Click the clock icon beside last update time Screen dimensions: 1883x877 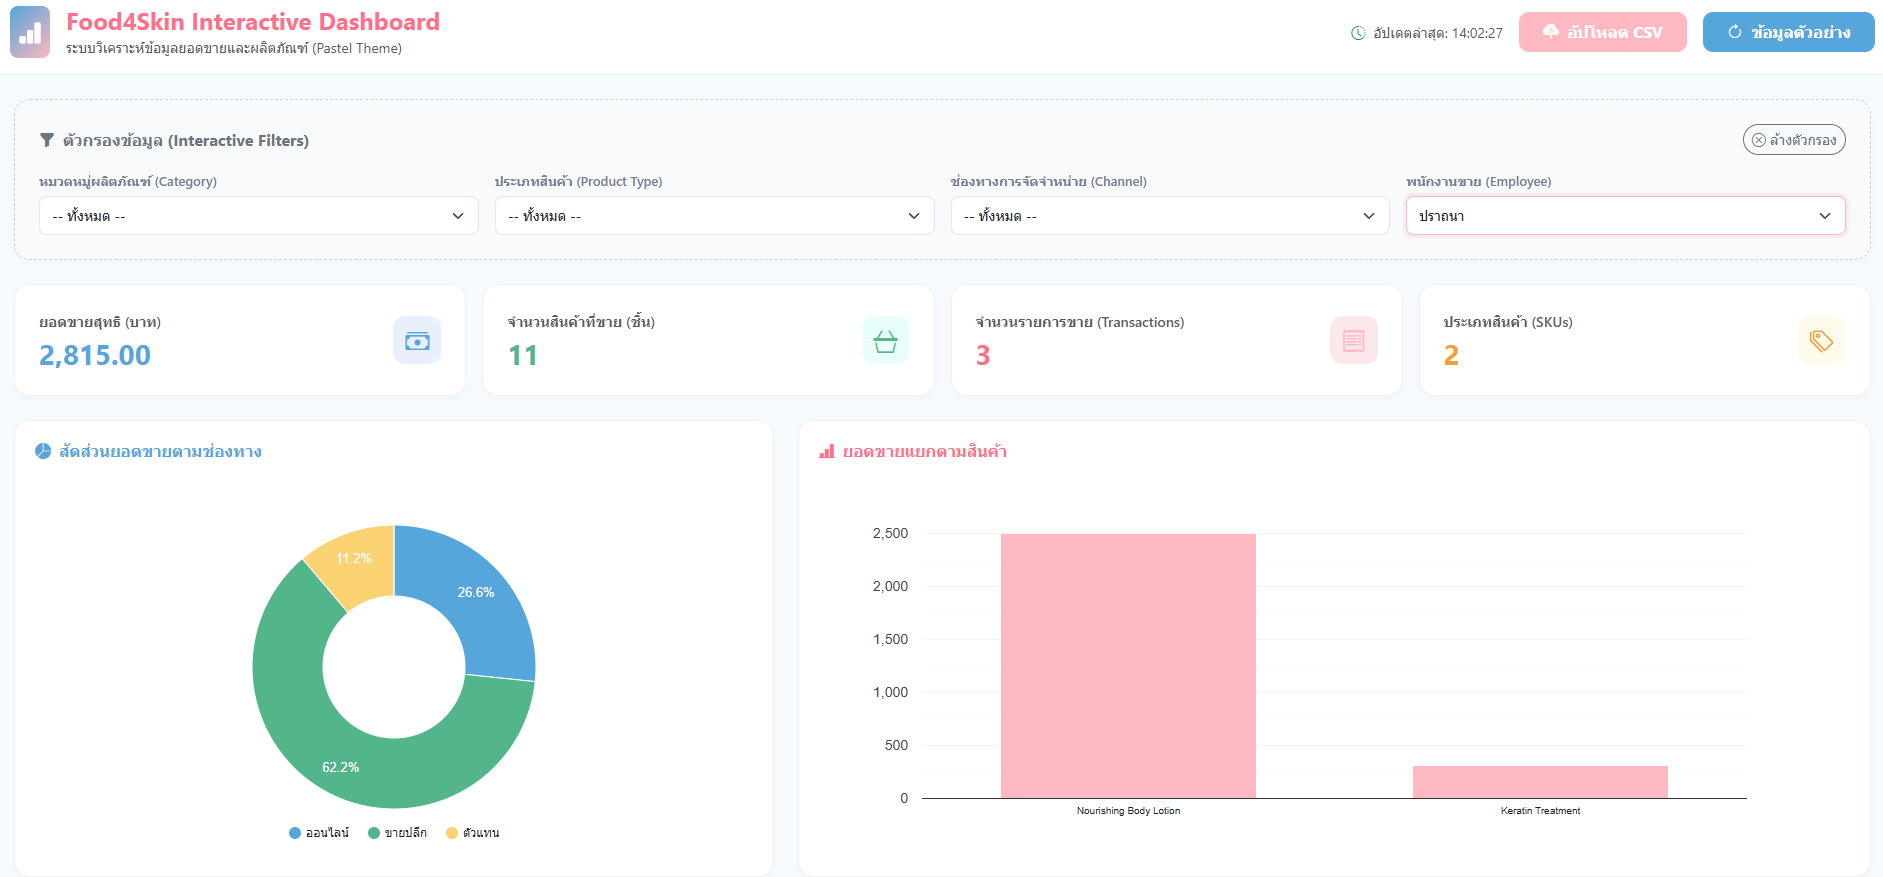point(1358,33)
